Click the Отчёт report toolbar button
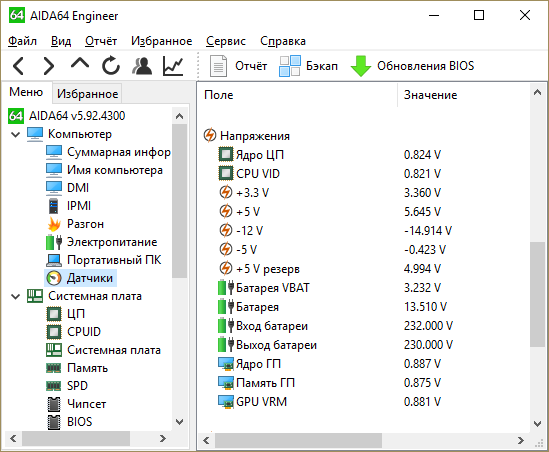This screenshot has width=549, height=452. 238,66
